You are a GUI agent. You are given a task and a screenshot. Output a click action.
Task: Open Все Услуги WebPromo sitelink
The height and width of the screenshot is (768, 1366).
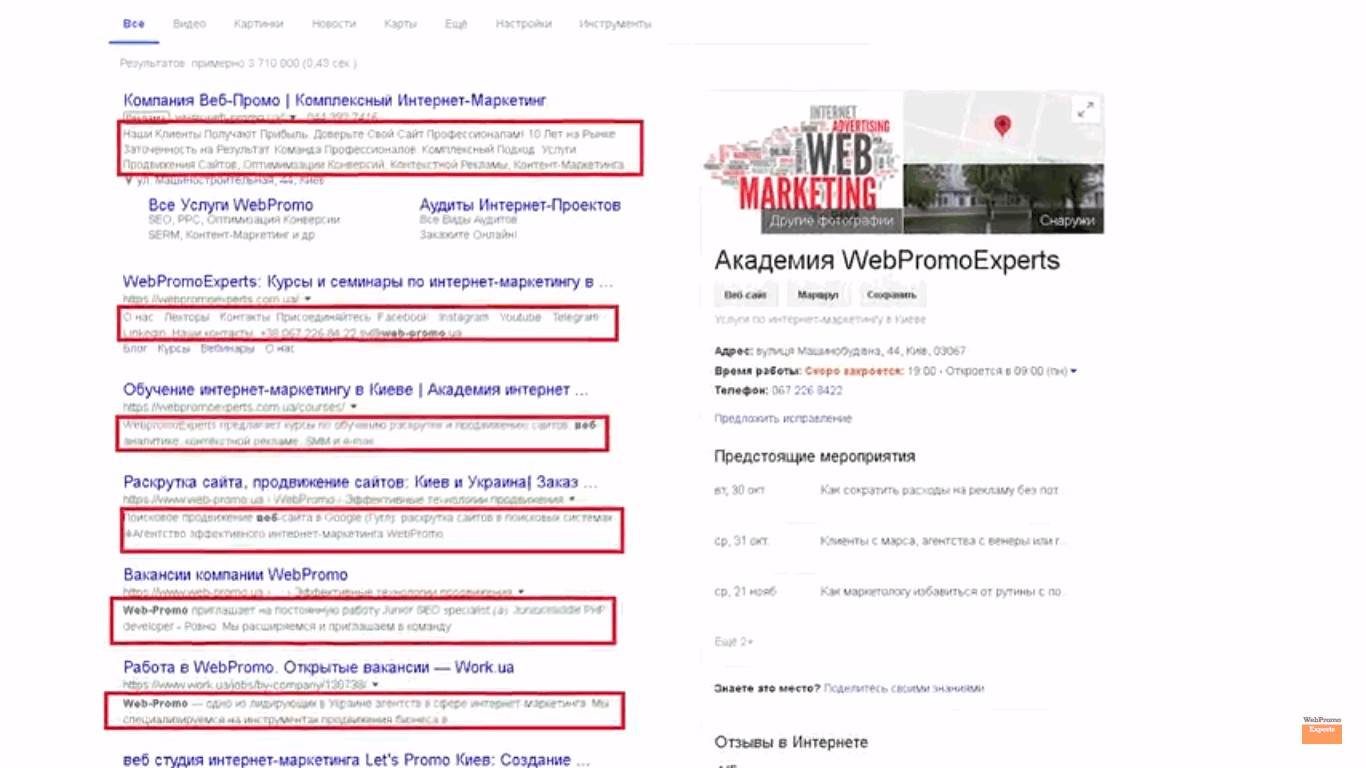(x=231, y=205)
